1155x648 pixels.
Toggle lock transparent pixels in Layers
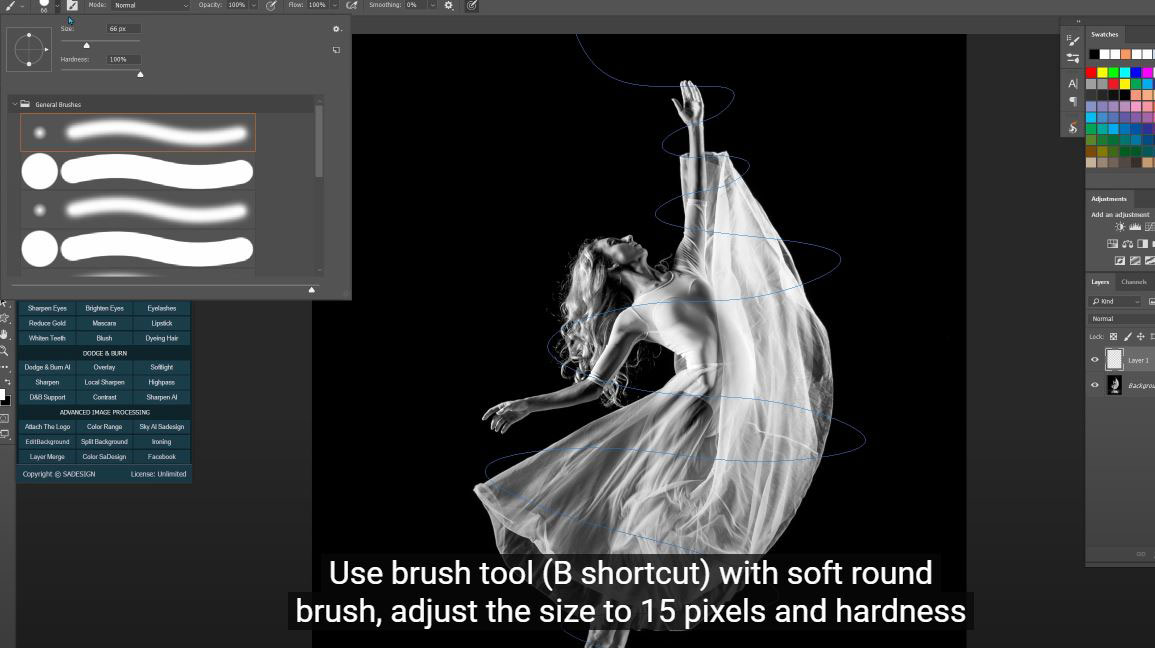pos(1113,337)
